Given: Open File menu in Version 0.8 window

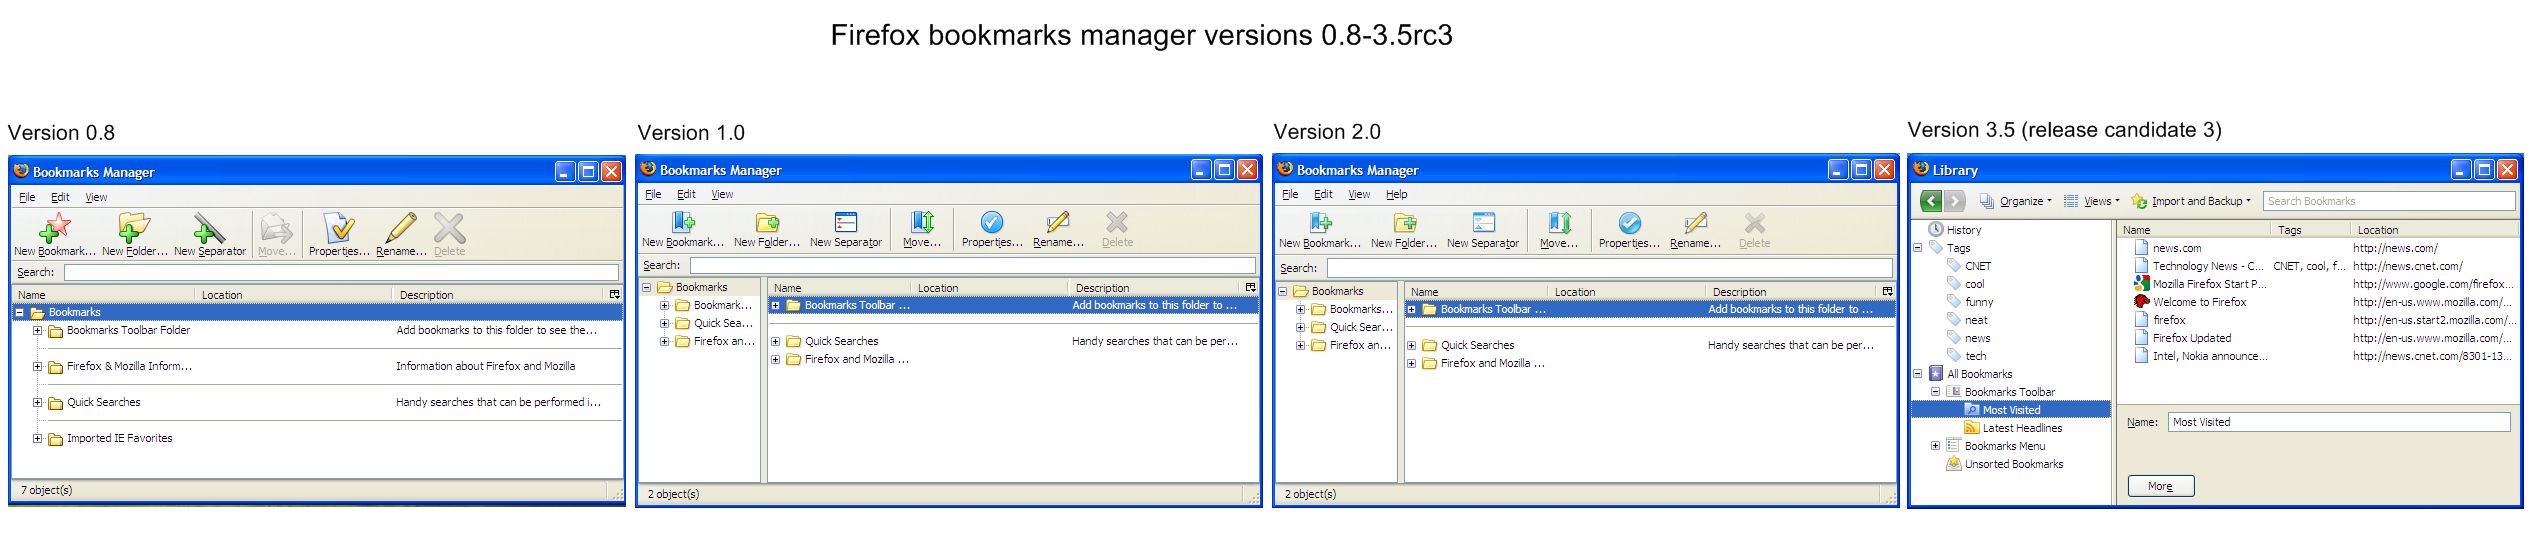Looking at the screenshot, I should coord(27,197).
